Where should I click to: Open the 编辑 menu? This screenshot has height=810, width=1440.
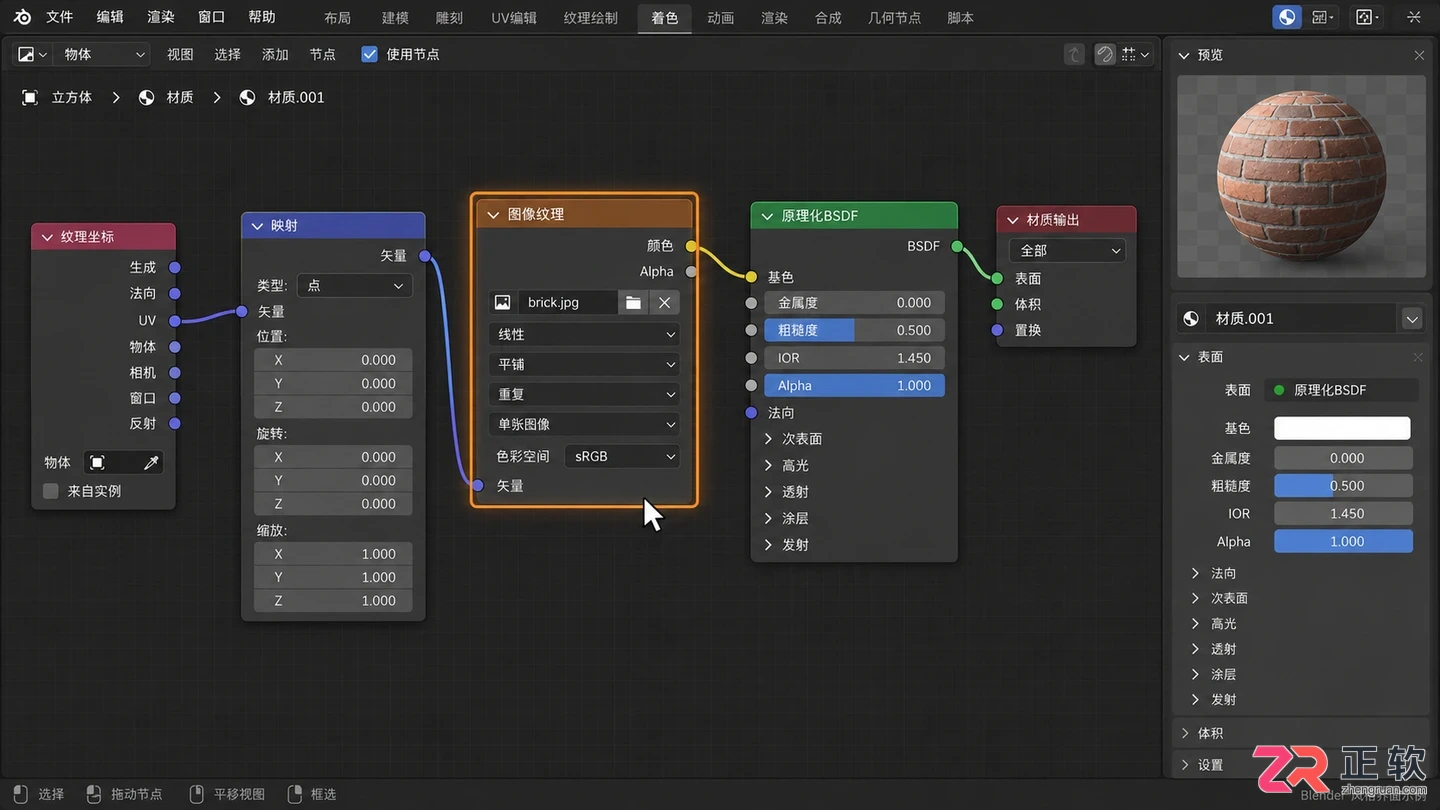[110, 17]
